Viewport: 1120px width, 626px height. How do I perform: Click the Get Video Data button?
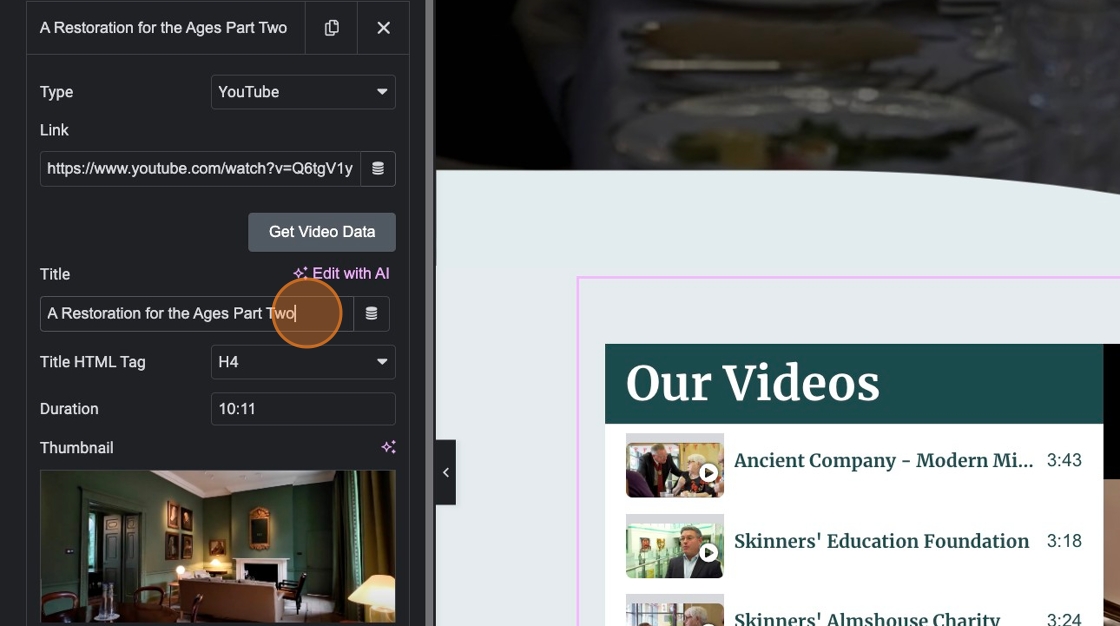pos(321,232)
